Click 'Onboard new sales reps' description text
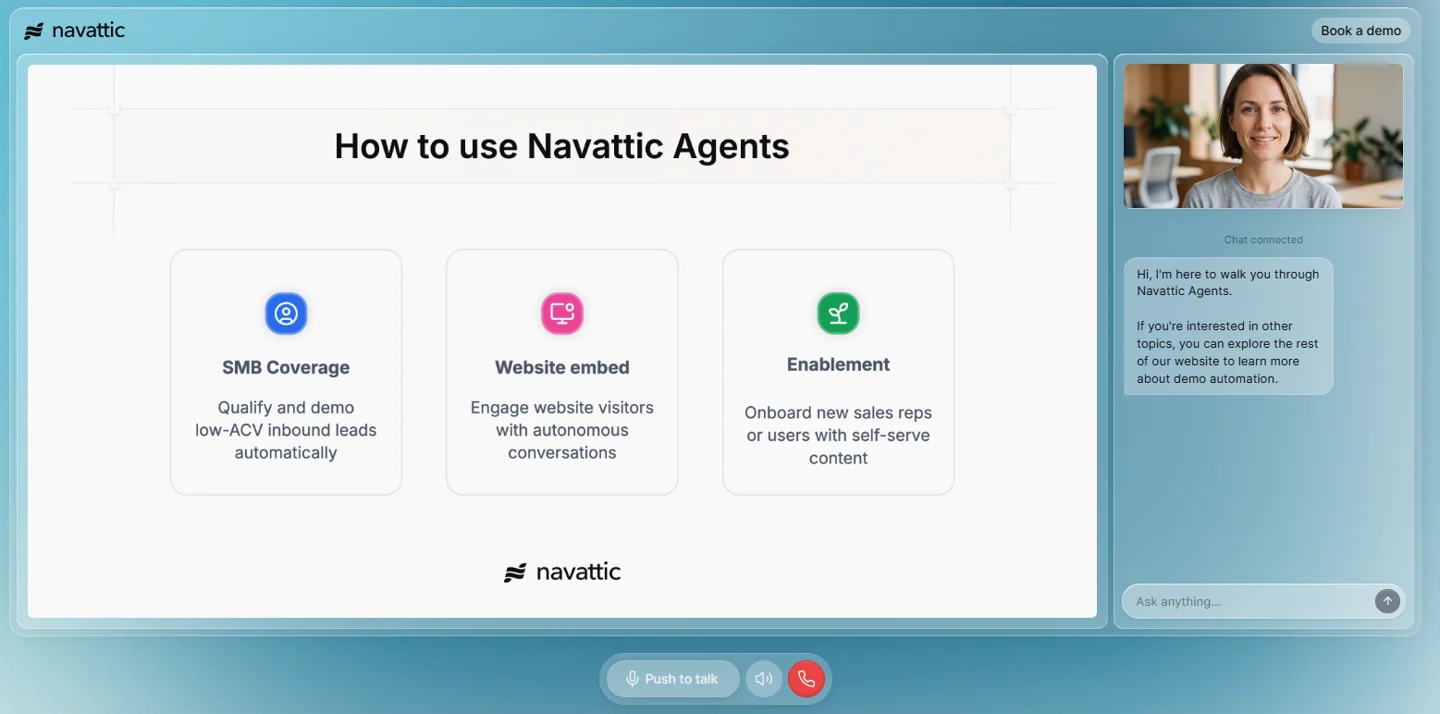The height and width of the screenshot is (714, 1440). point(838,435)
